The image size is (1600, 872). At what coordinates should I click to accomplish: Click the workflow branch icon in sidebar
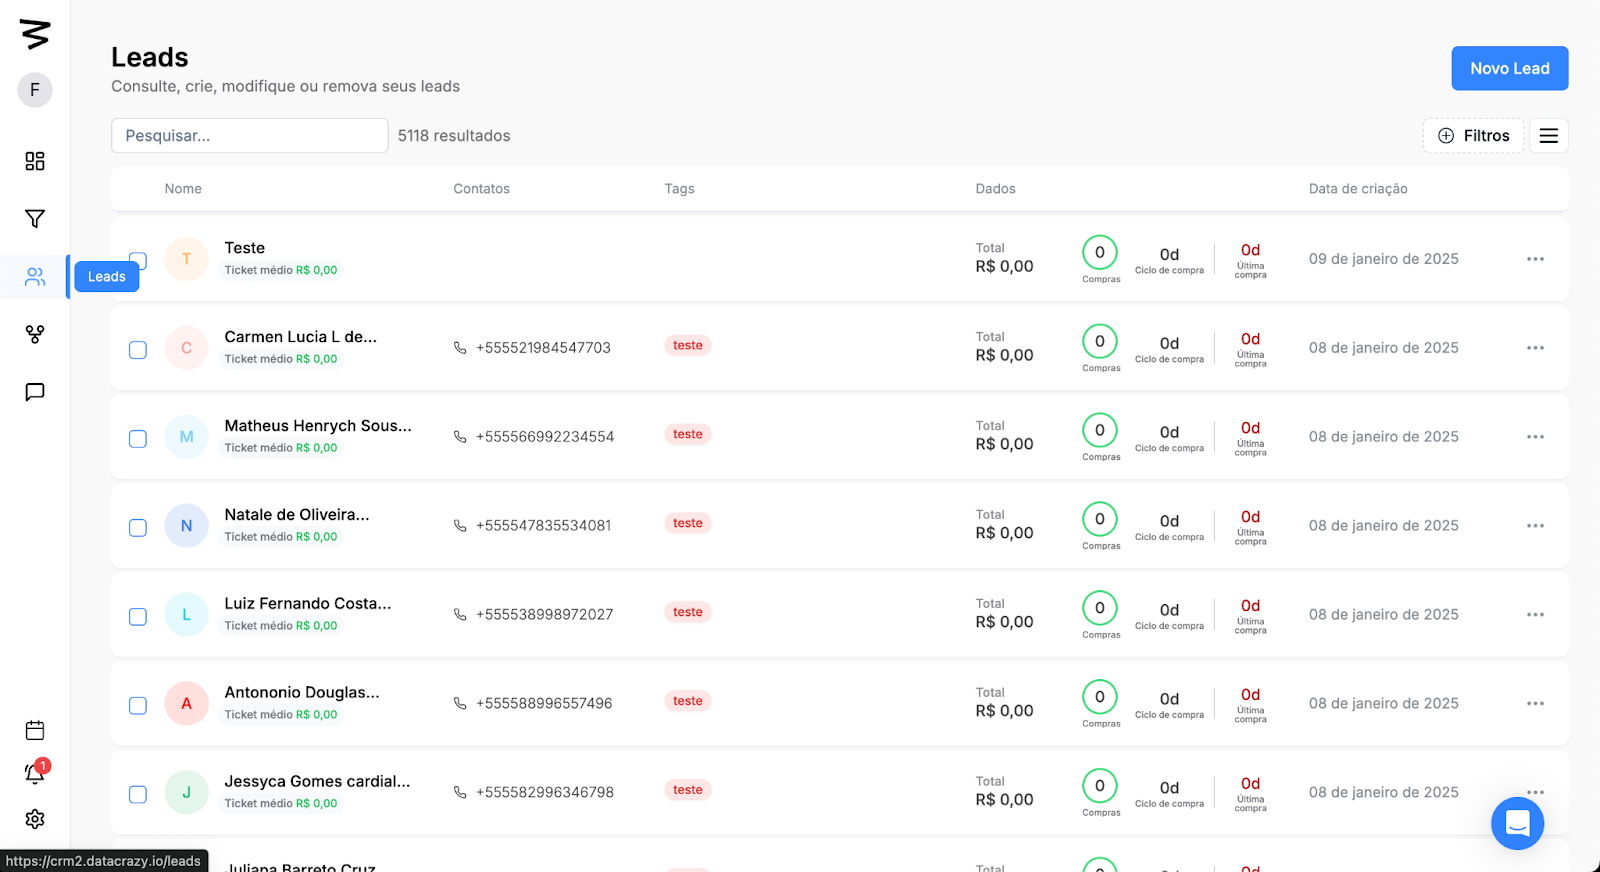point(35,334)
